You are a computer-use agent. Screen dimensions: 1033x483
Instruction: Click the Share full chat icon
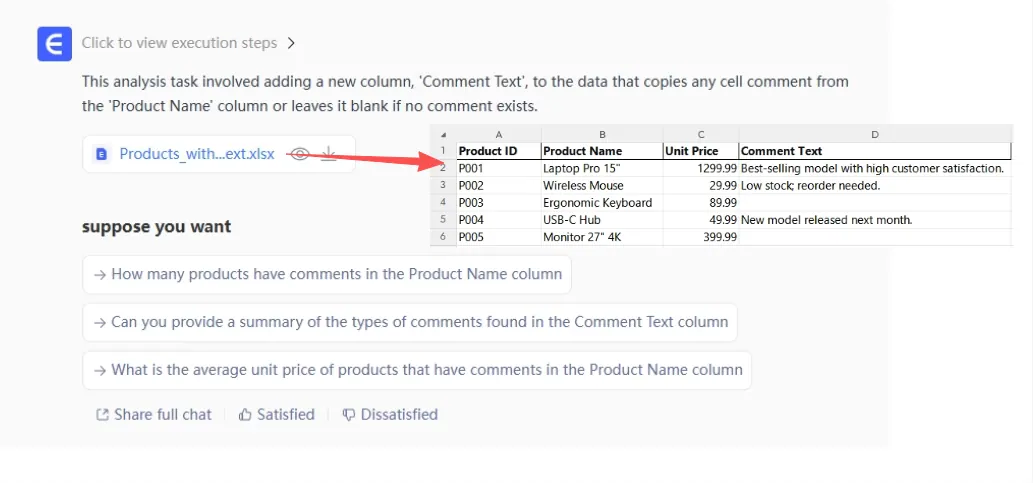coord(102,414)
